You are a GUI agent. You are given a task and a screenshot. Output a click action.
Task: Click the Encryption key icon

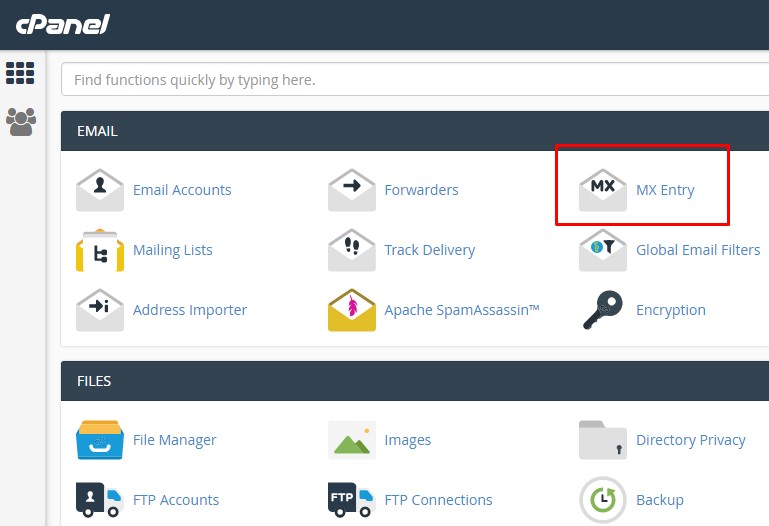(603, 310)
